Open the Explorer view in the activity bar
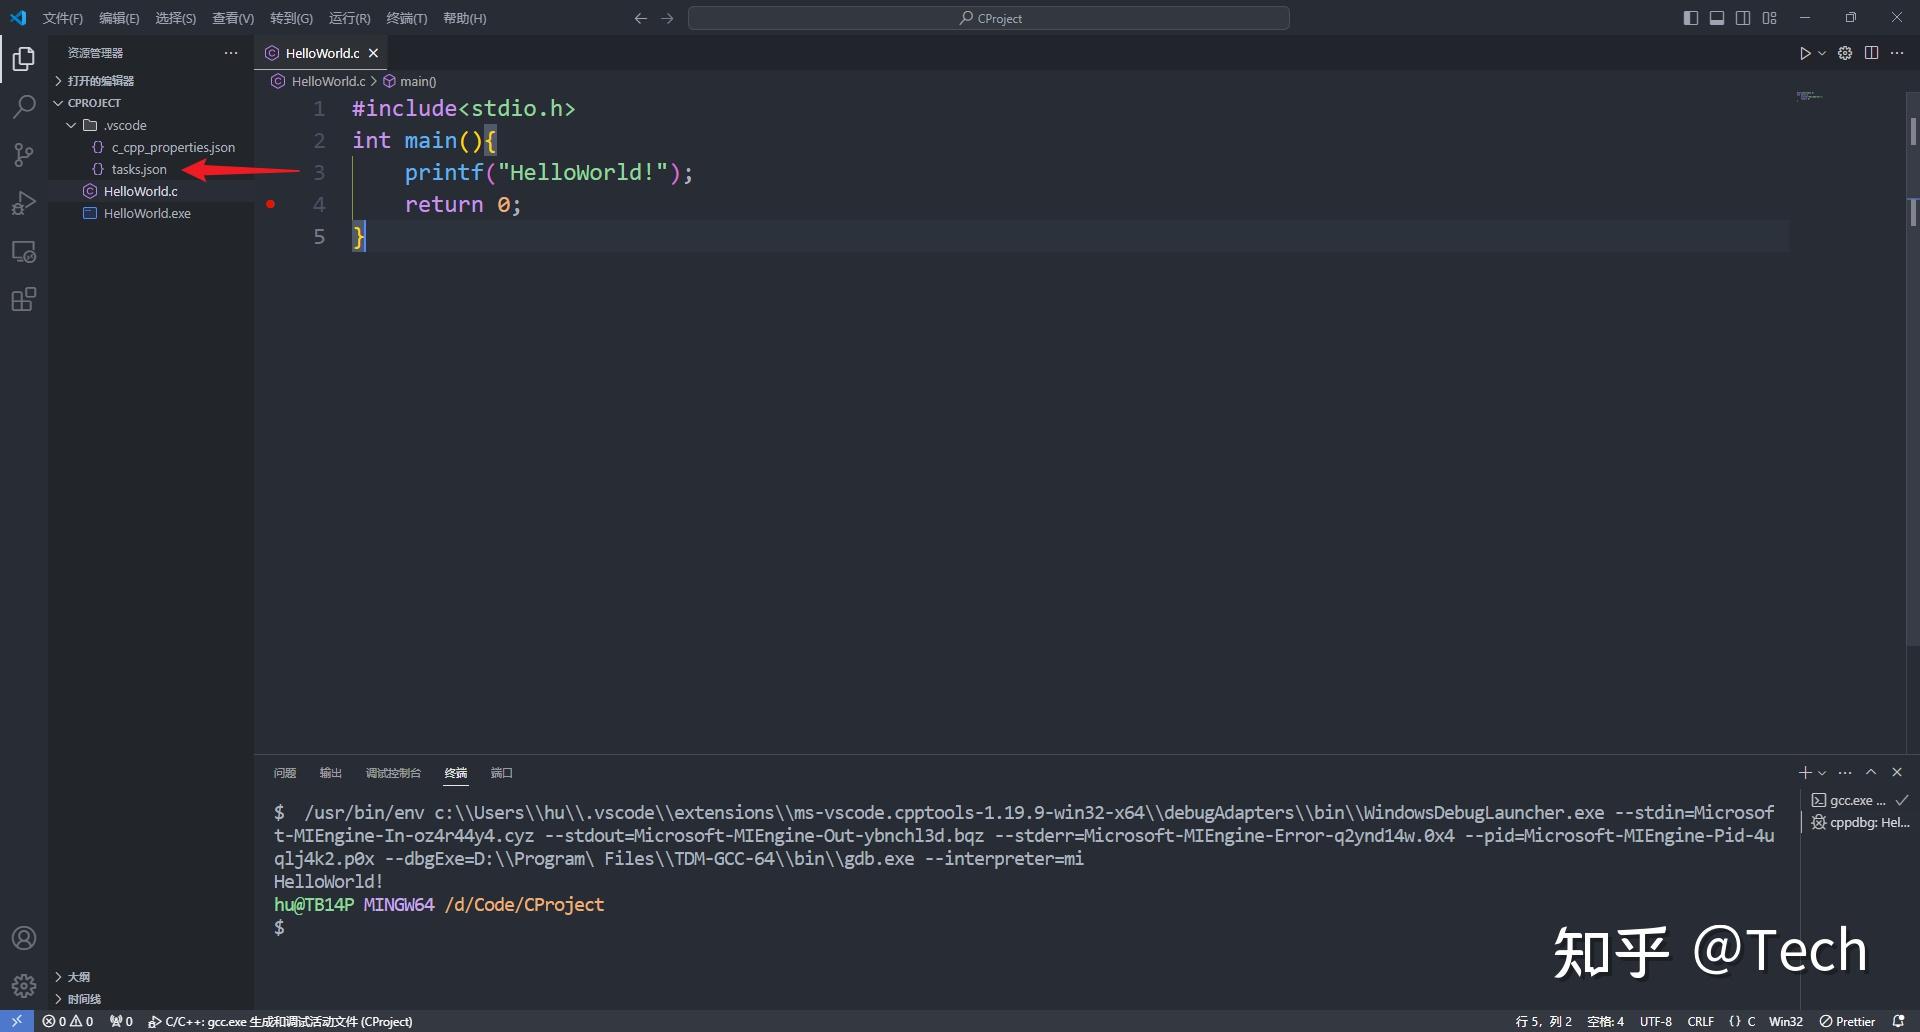This screenshot has width=1920, height=1032. click(x=23, y=59)
